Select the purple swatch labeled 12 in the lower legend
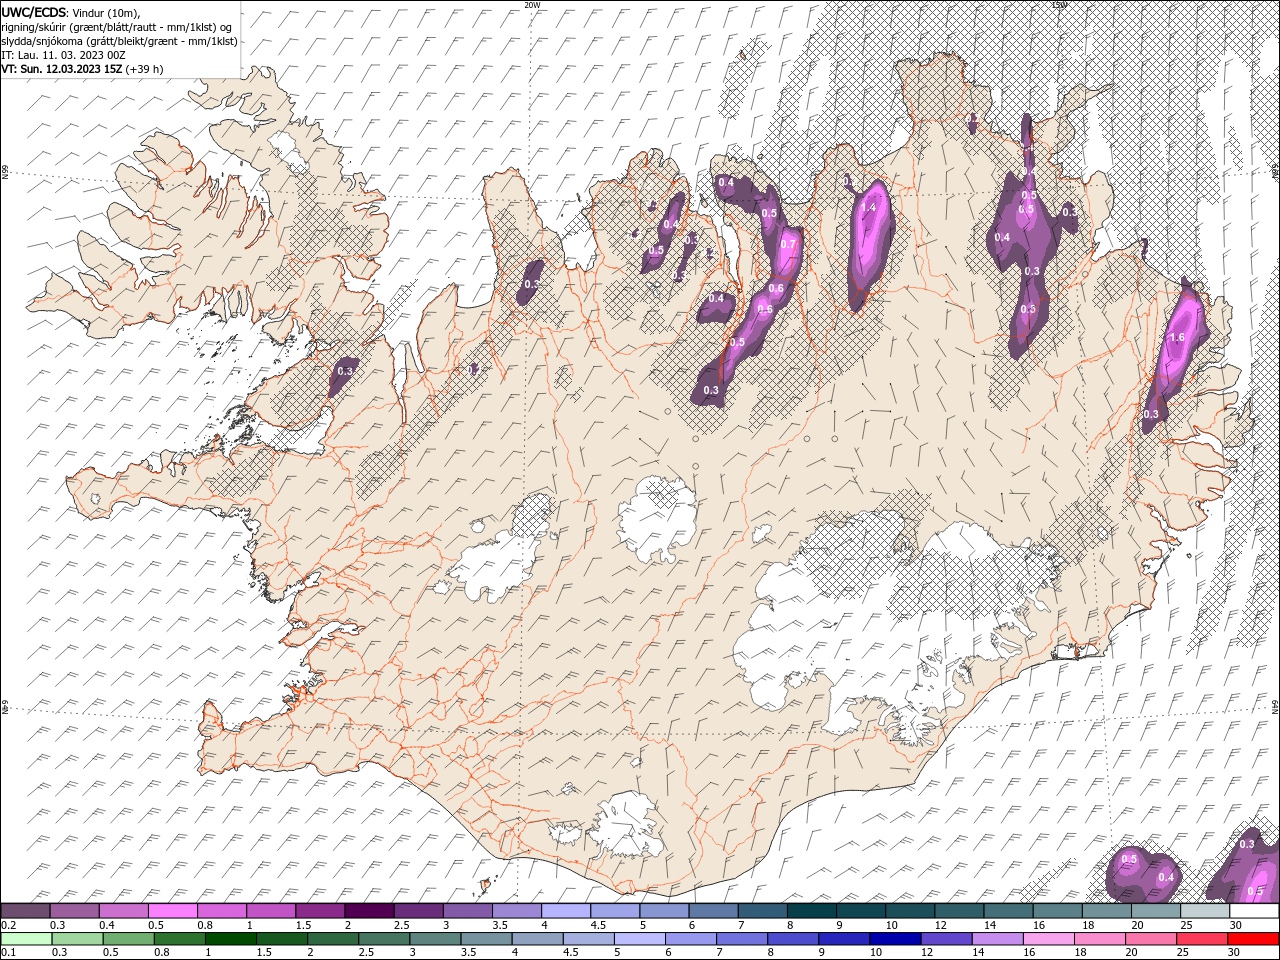 point(945,939)
